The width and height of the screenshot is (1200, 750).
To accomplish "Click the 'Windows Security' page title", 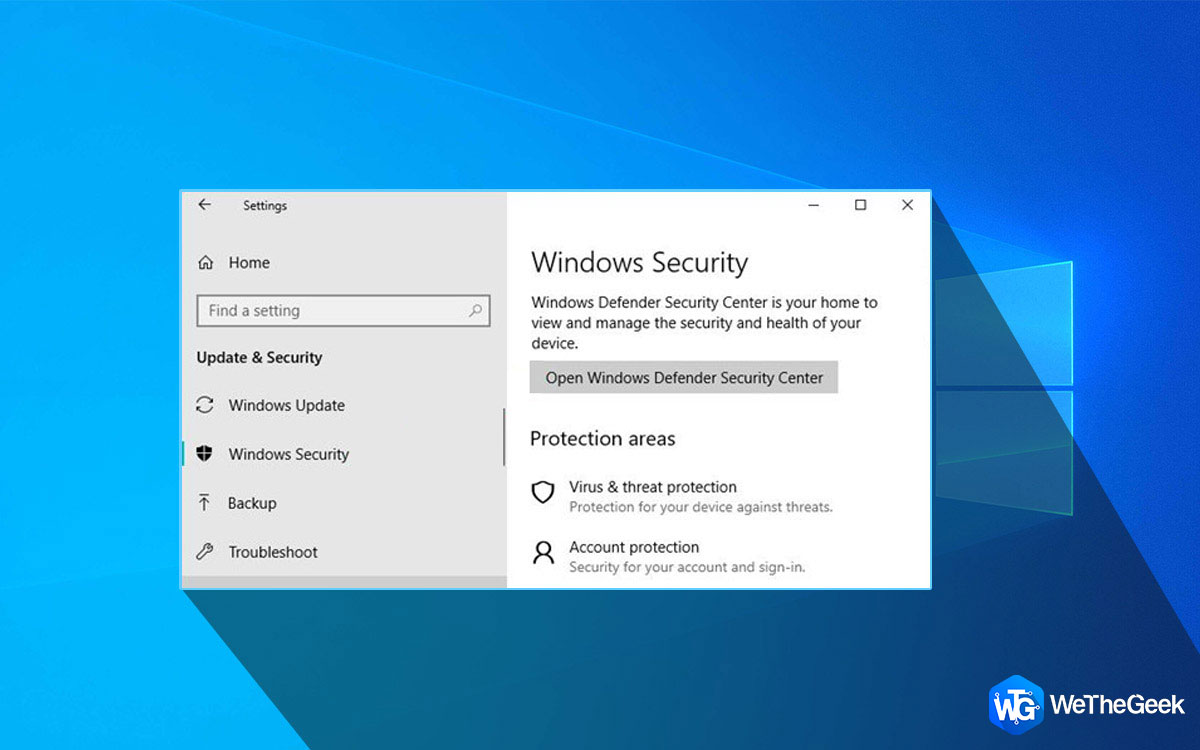I will coord(639,263).
